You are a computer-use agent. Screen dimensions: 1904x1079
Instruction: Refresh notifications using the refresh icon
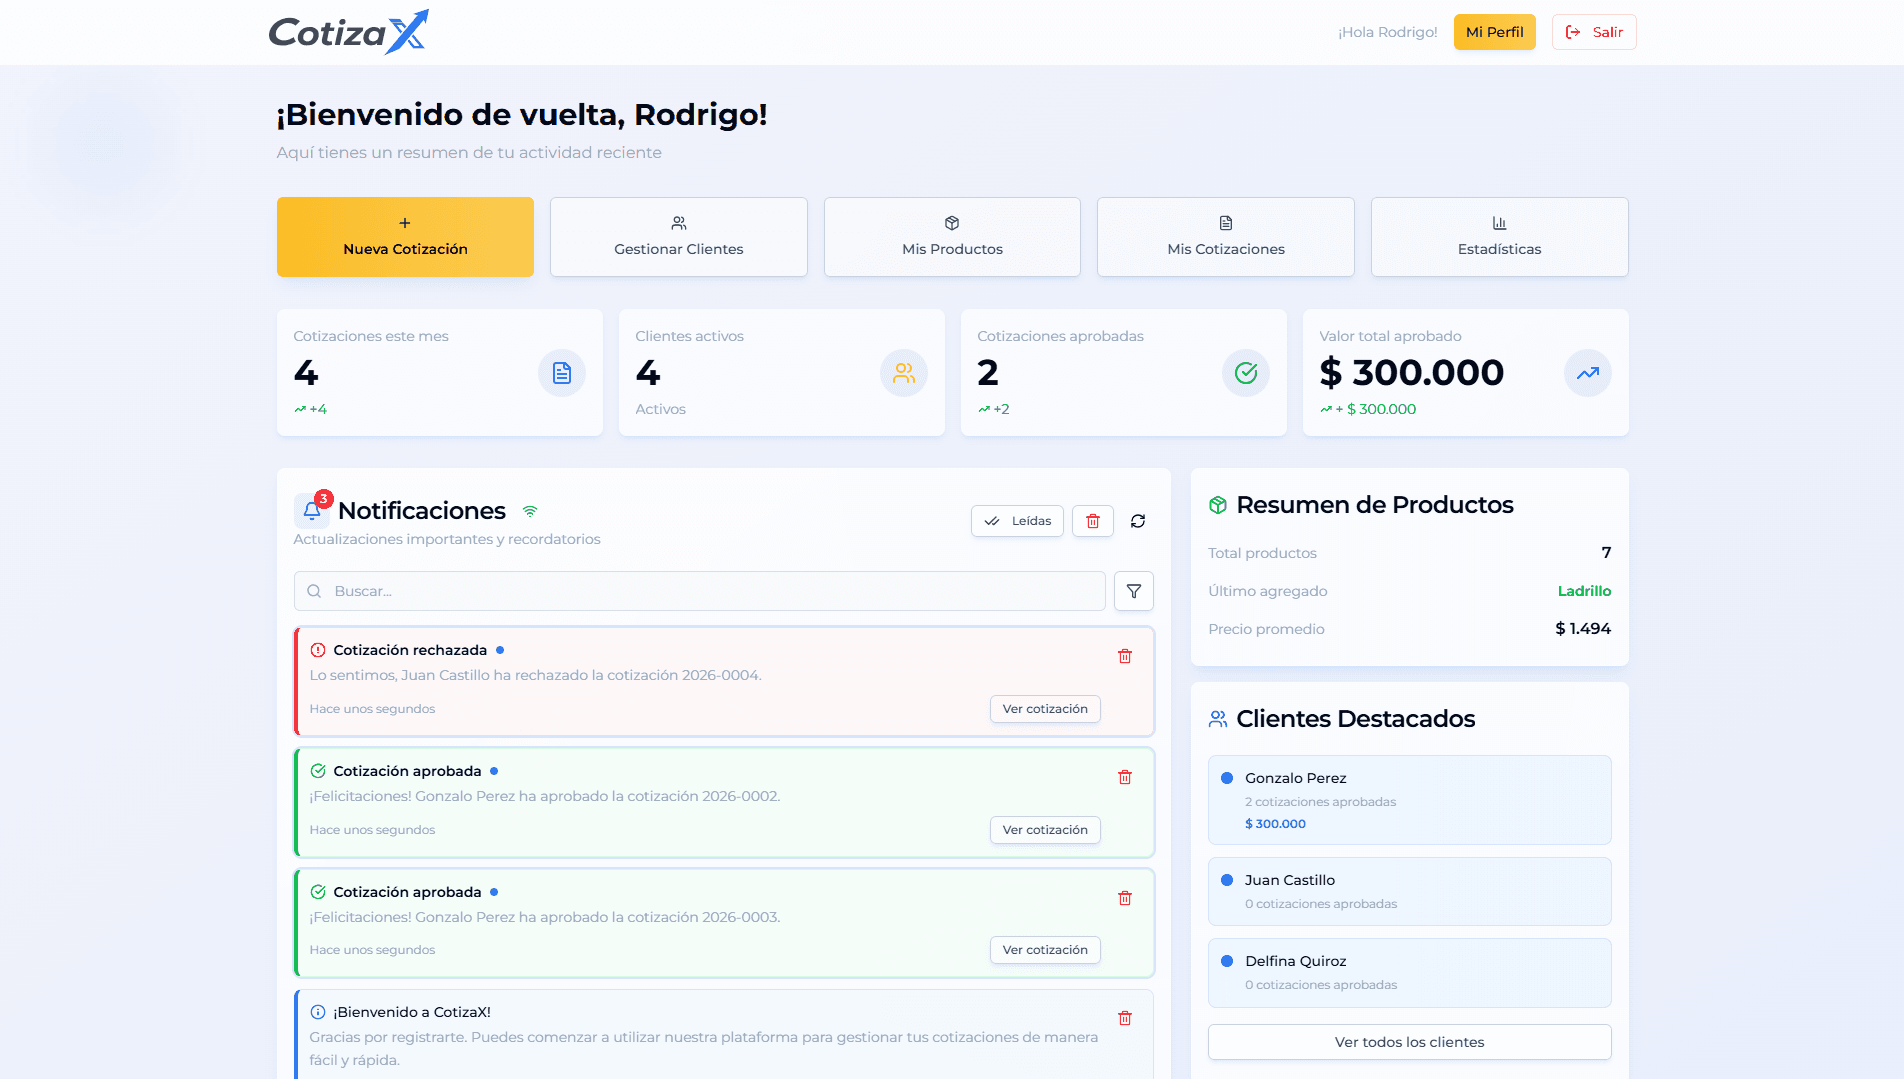pos(1138,521)
